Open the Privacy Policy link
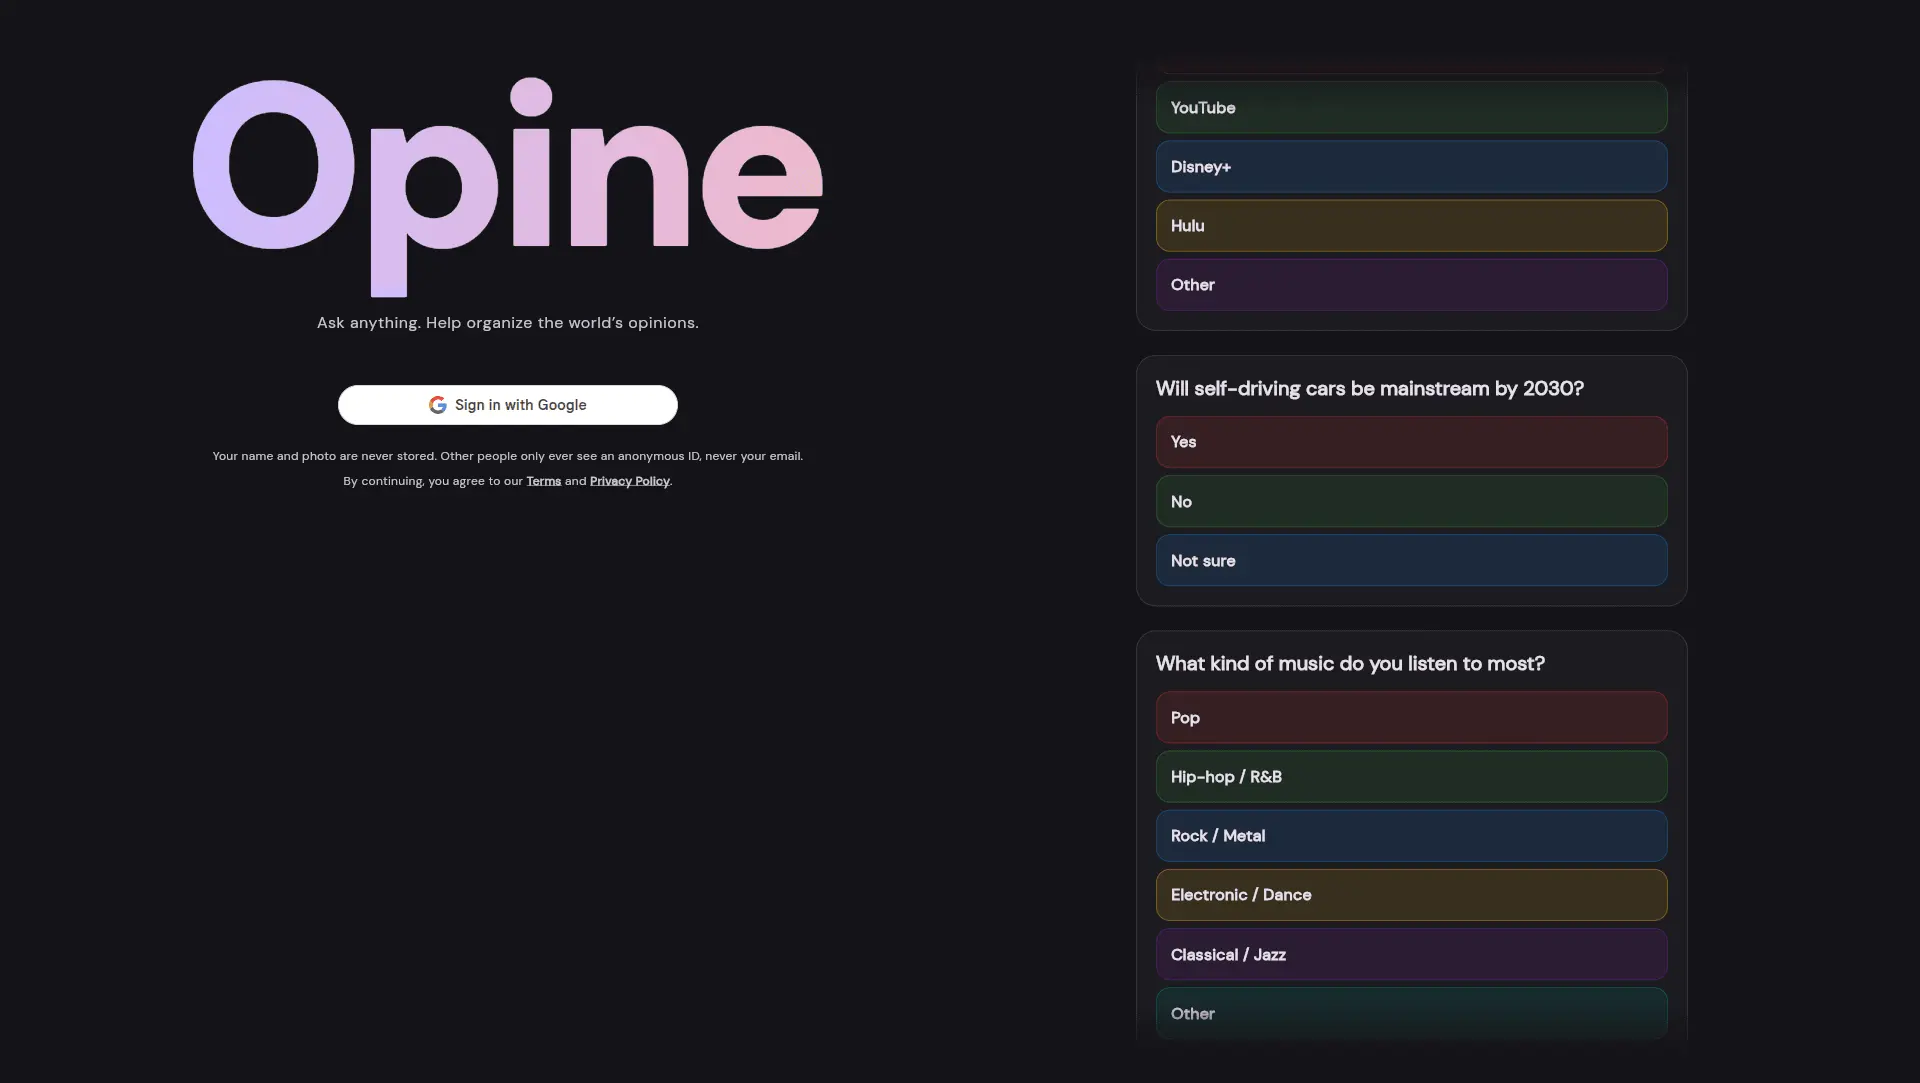The image size is (1920, 1083). (629, 481)
